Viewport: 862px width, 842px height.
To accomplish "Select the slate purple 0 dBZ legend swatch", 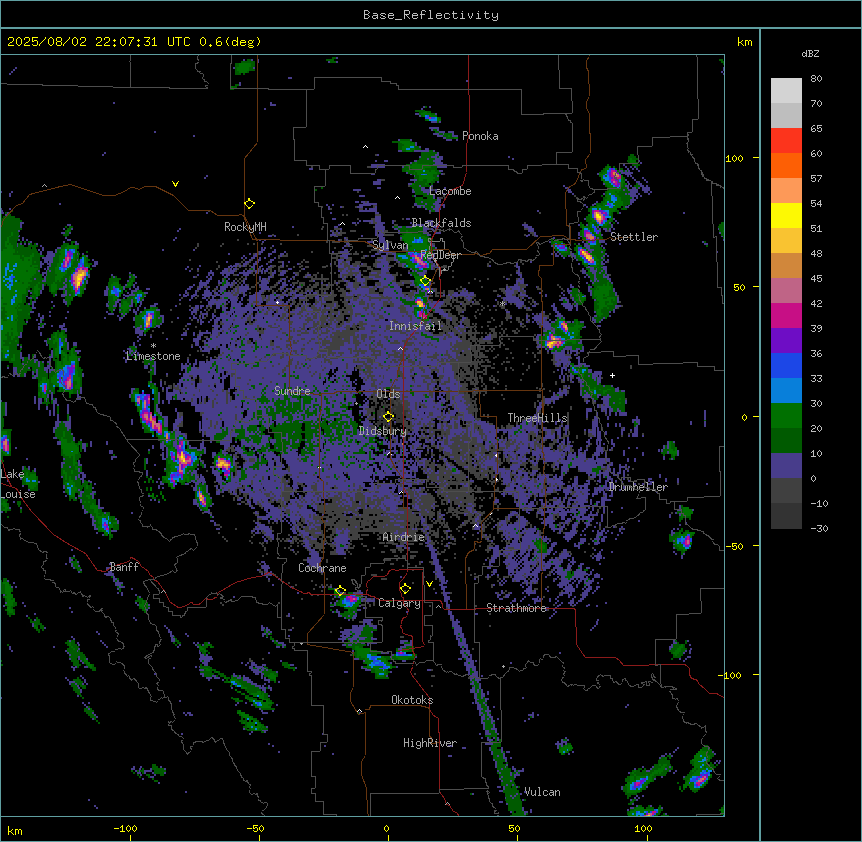I will pyautogui.click(x=786, y=466).
